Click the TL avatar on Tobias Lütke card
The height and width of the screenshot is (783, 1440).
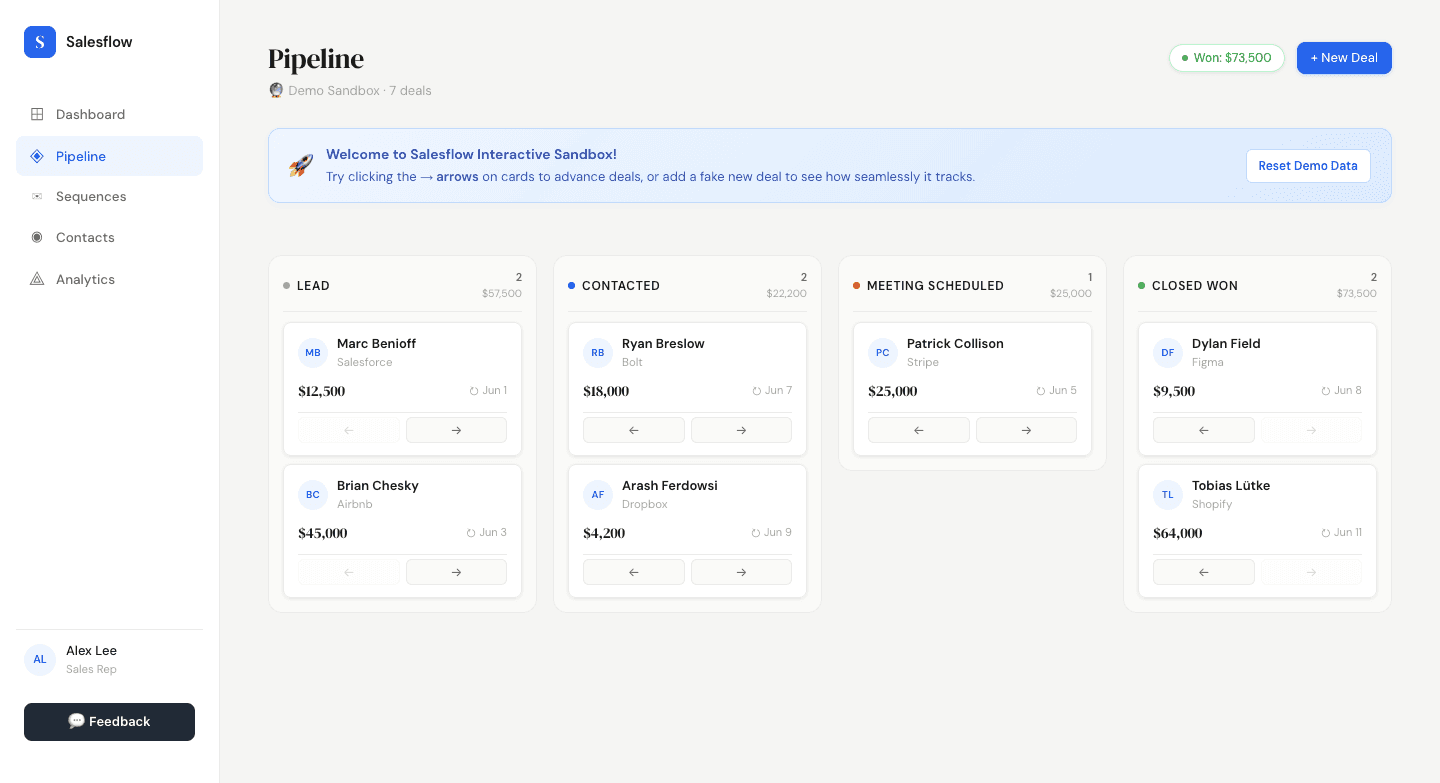pos(1168,494)
